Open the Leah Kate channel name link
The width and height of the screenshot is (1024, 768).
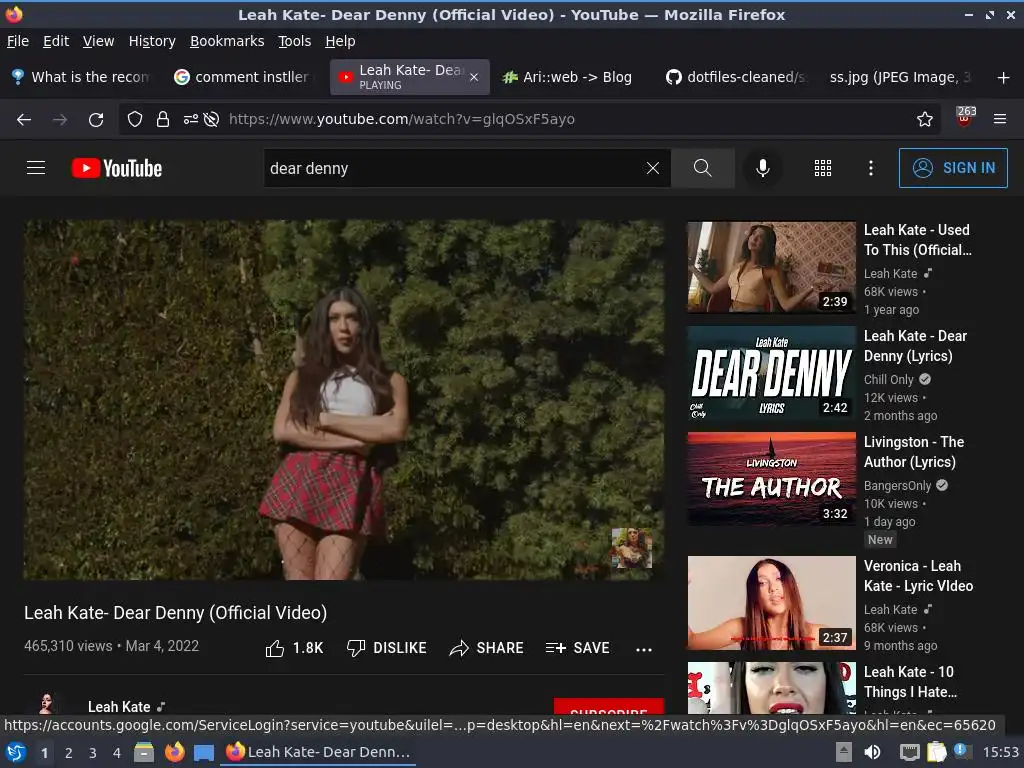coord(119,707)
